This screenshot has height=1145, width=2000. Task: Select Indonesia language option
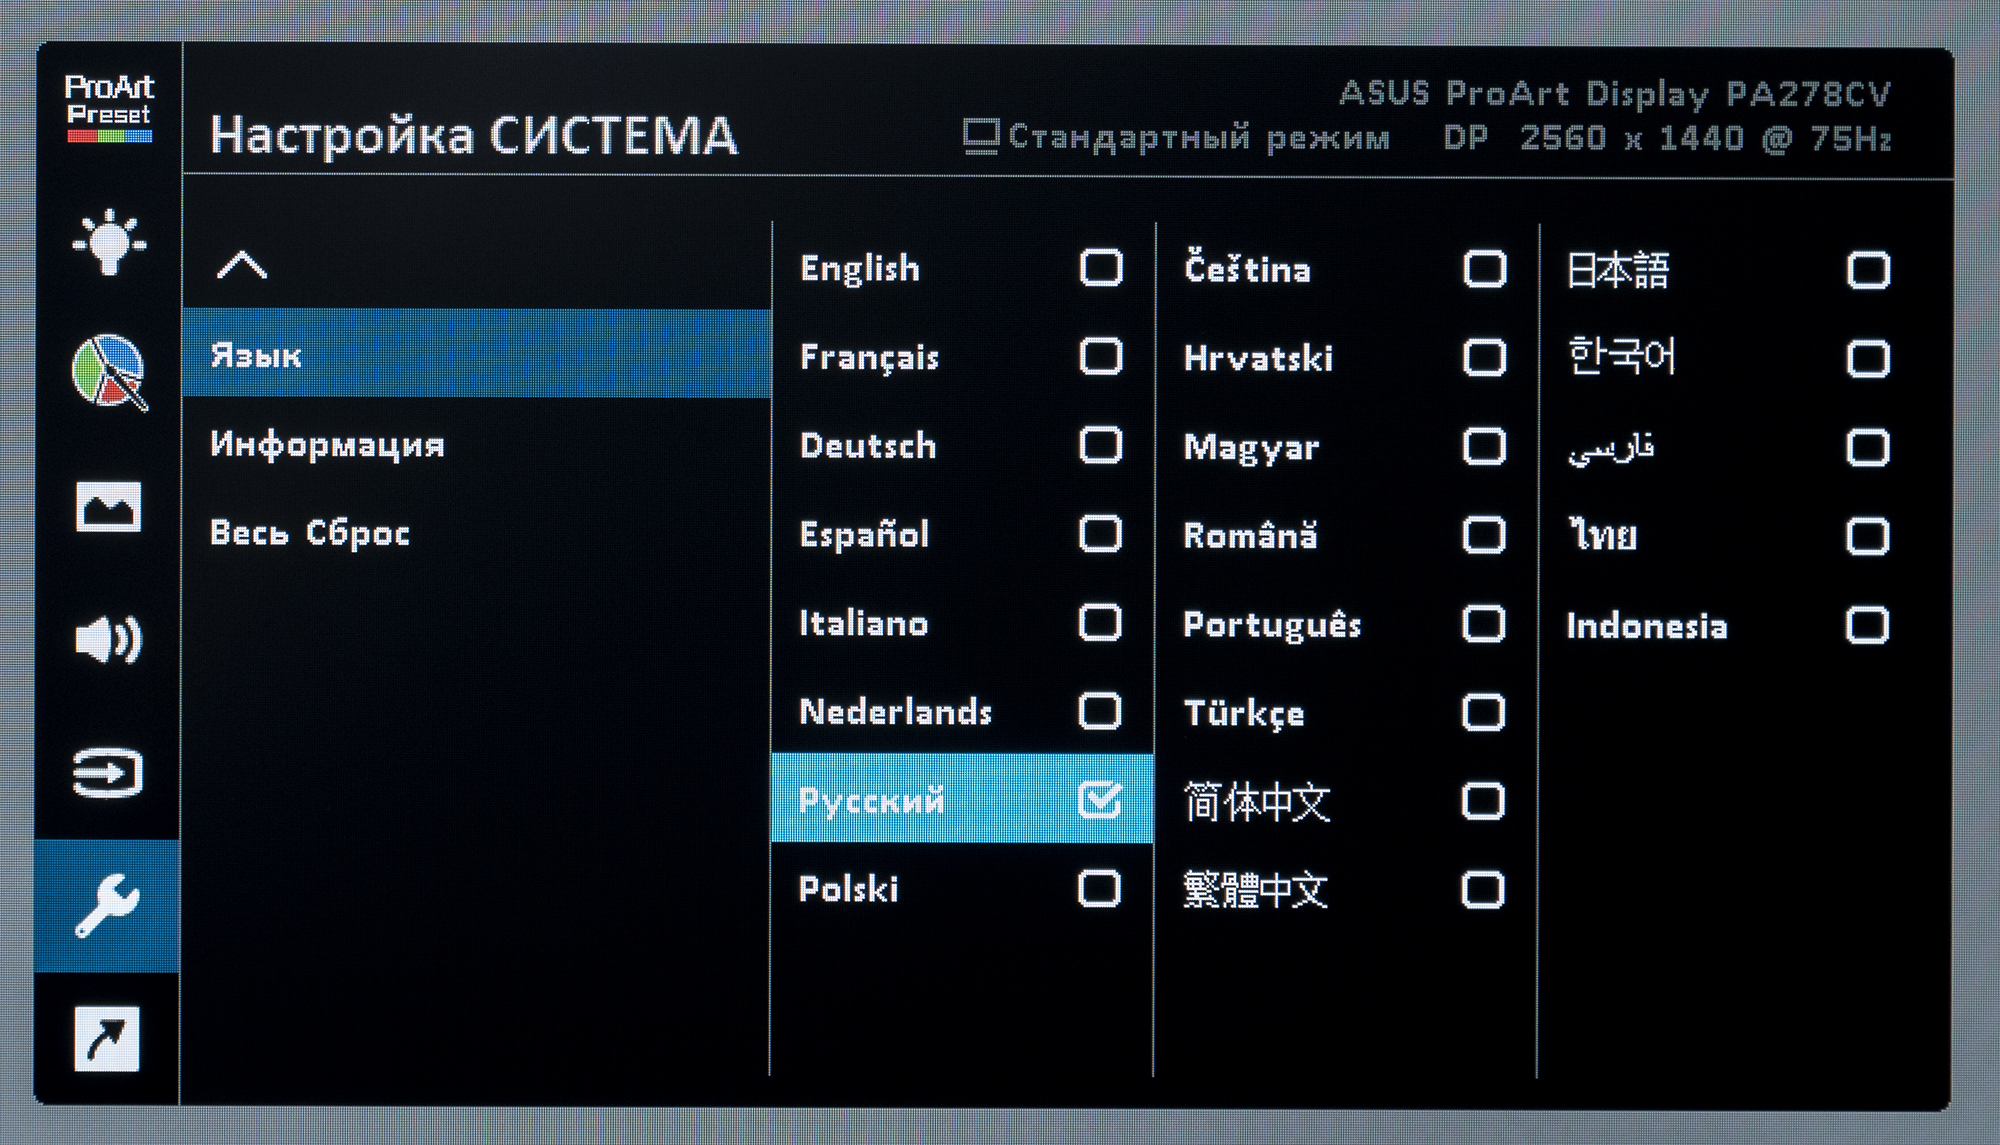point(1646,626)
